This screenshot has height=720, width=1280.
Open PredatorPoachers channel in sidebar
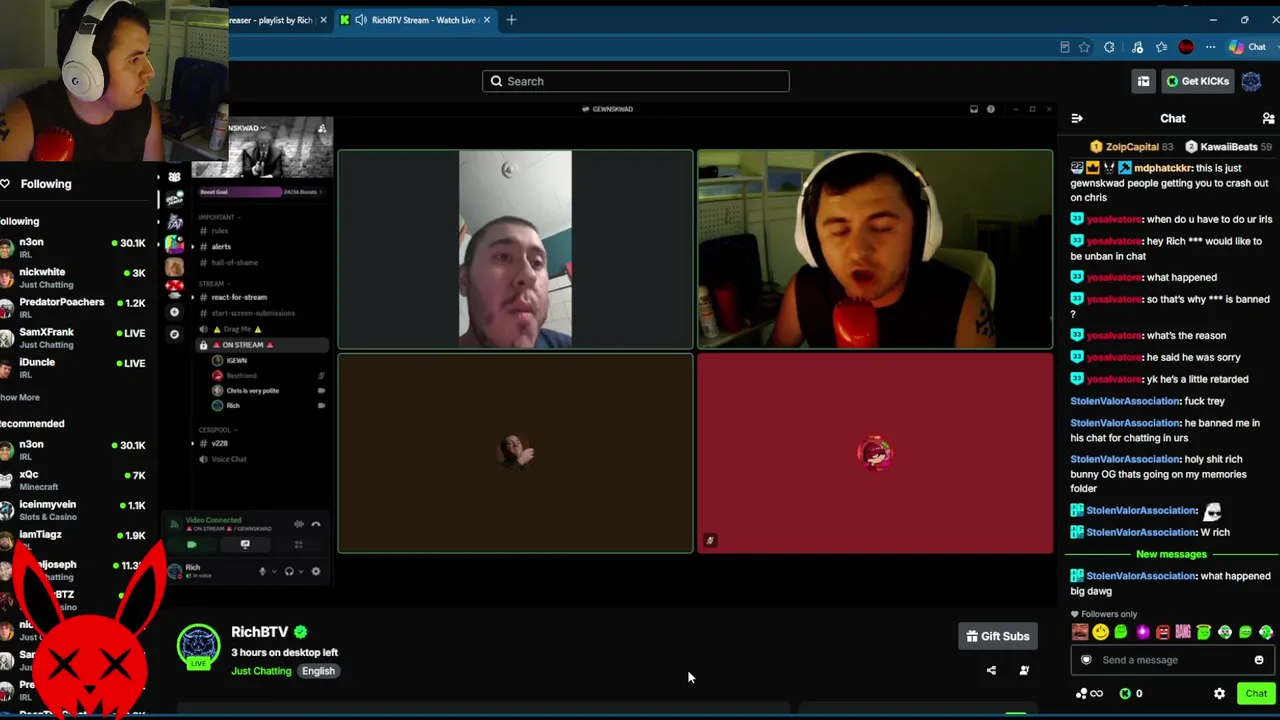pos(73,307)
